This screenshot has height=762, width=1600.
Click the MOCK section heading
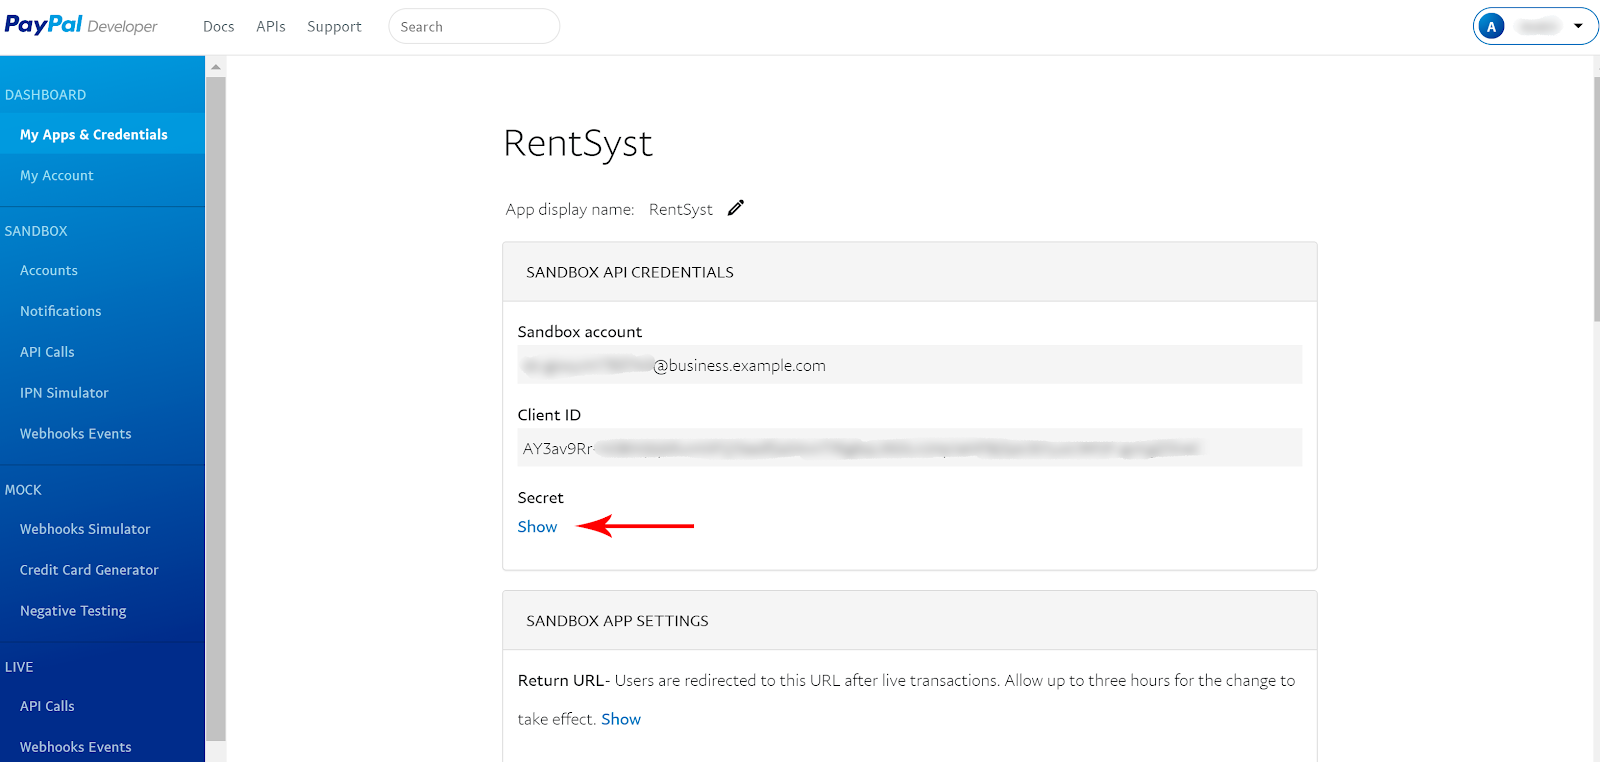[x=23, y=490]
